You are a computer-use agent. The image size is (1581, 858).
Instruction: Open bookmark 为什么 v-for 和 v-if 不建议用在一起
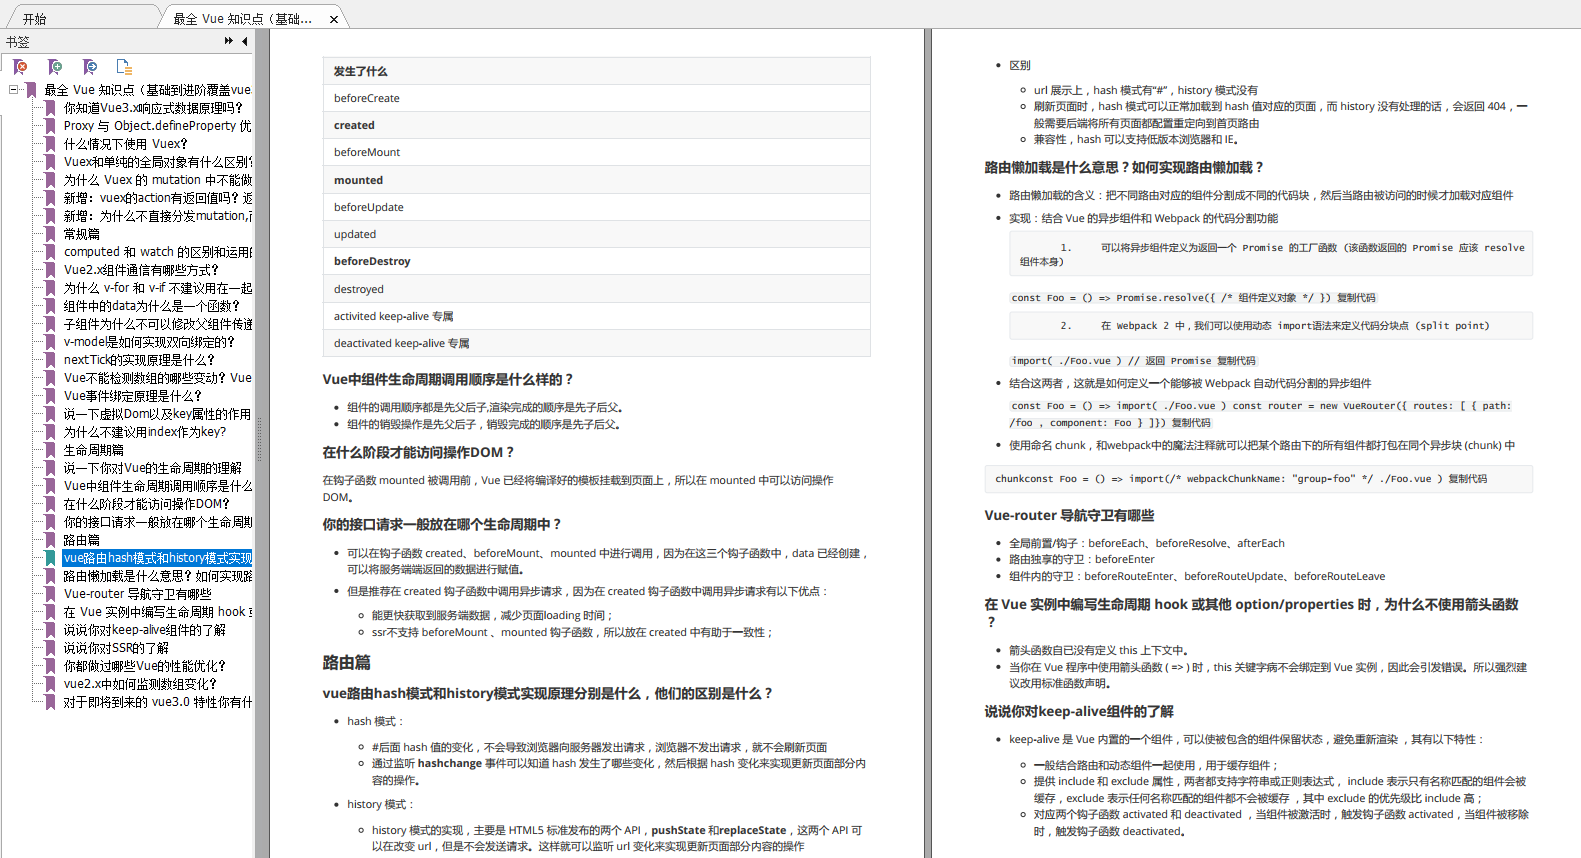pos(157,288)
